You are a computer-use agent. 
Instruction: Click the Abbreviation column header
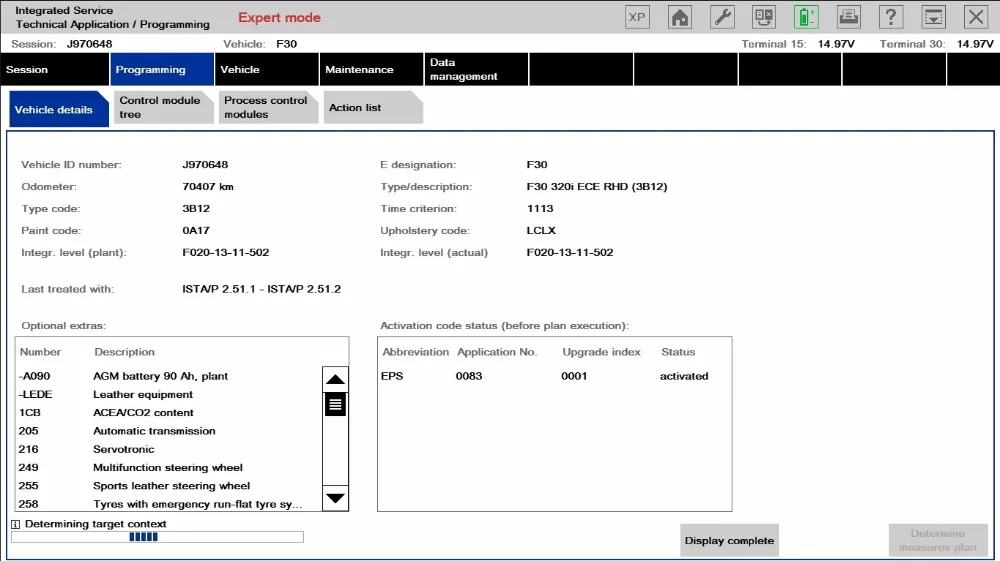pyautogui.click(x=416, y=352)
